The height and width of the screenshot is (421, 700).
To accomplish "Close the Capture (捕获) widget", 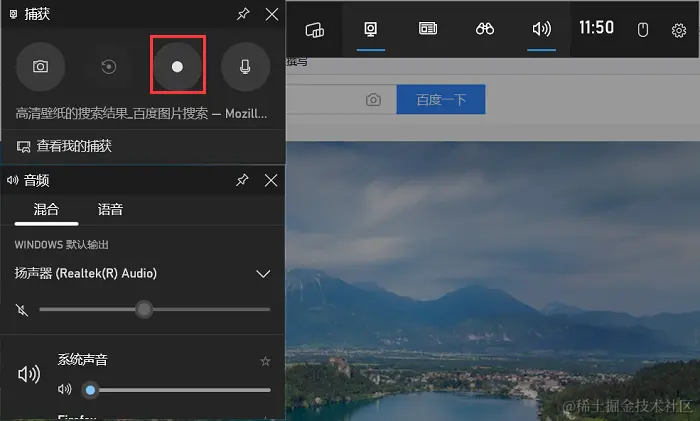I will pos(271,14).
